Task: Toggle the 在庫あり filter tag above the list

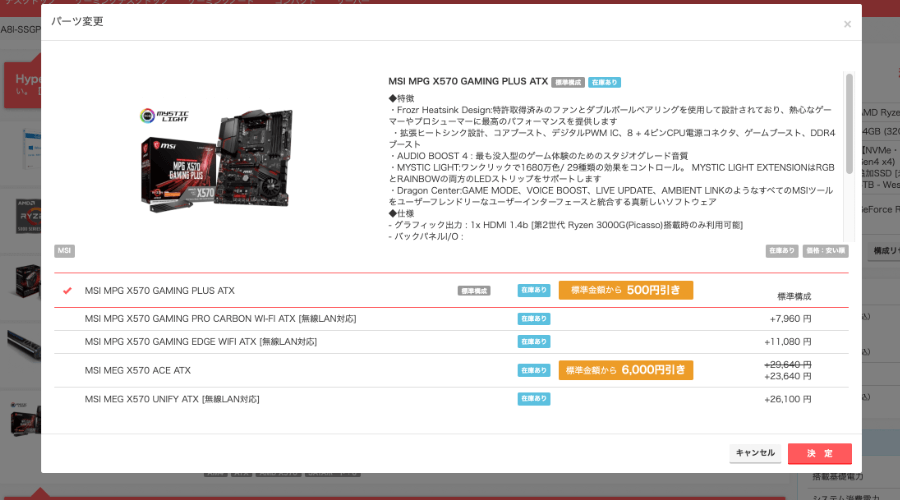Action: click(x=782, y=251)
